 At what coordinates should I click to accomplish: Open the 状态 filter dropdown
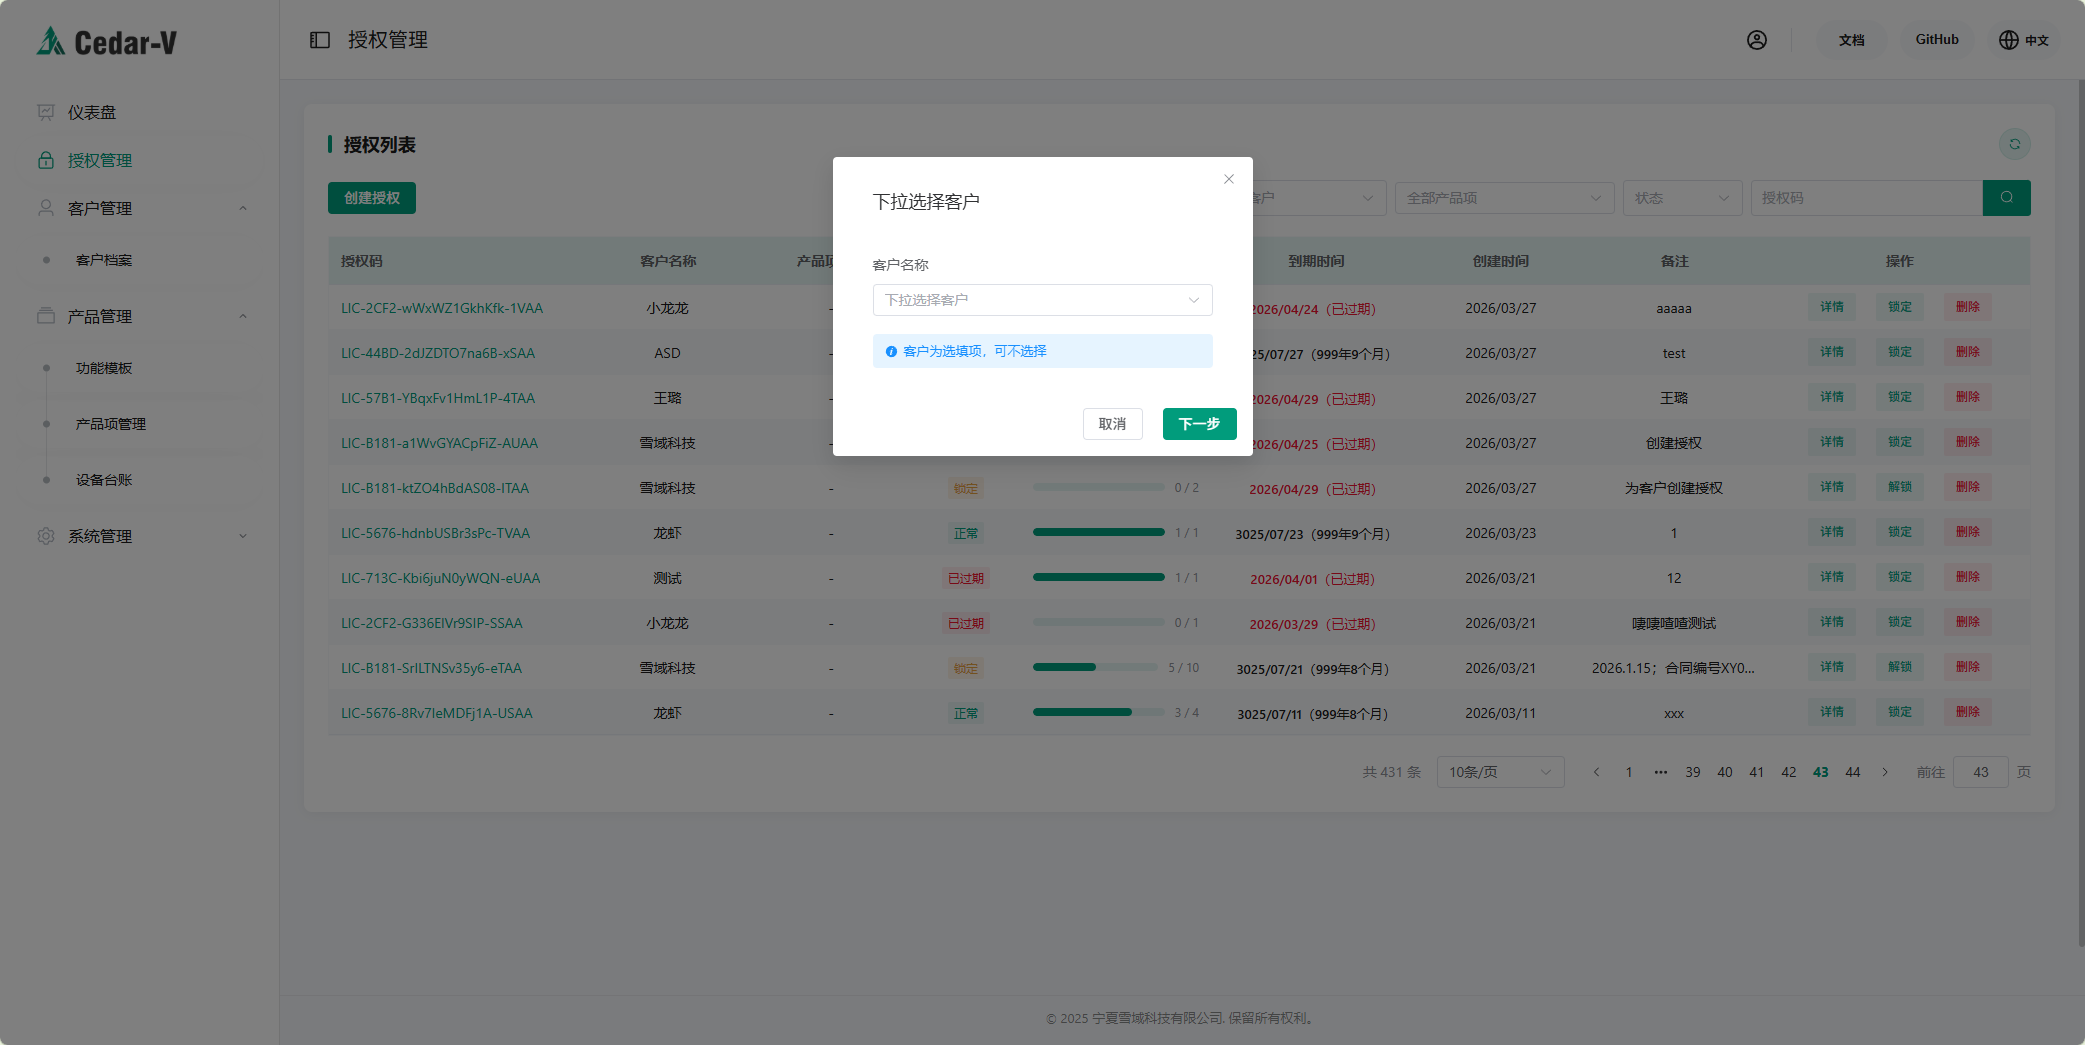1683,198
